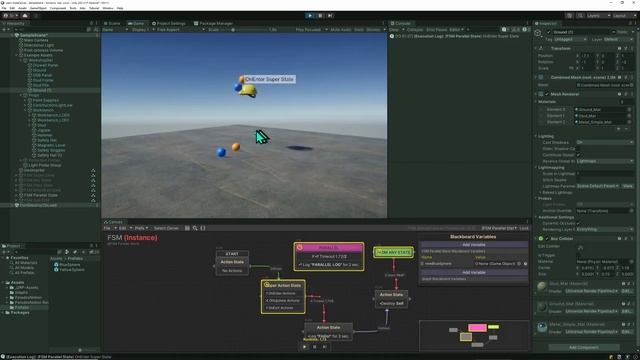The width and height of the screenshot is (640, 360).
Task: Start Play mode with the play button
Action: (310, 16)
